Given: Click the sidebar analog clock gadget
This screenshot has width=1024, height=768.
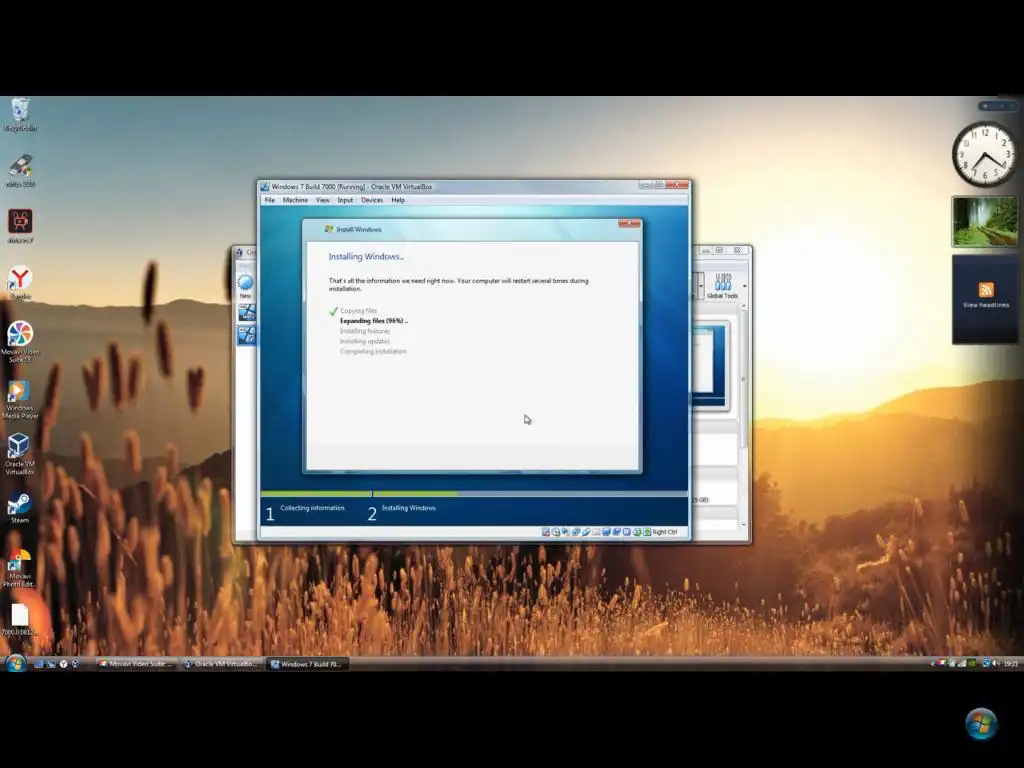Looking at the screenshot, I should [984, 154].
